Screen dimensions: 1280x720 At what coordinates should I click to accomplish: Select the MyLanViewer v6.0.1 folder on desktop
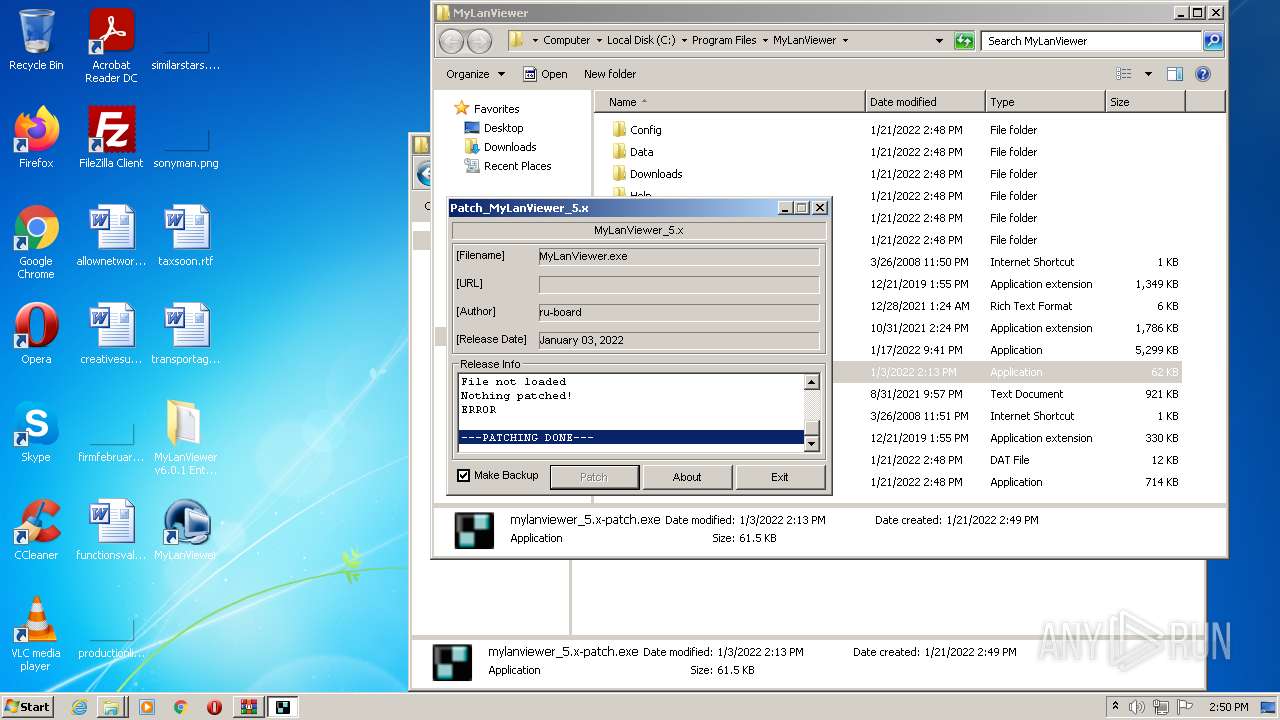(186, 438)
